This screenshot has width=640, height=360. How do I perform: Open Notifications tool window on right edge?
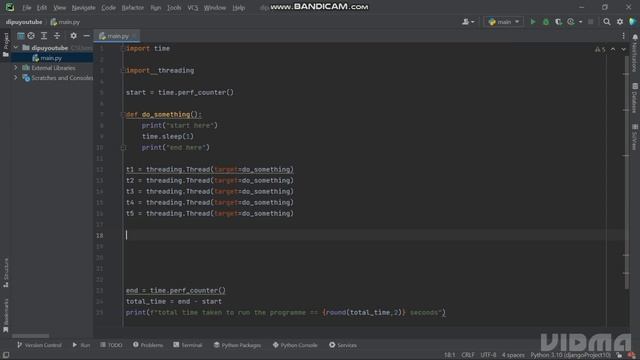click(635, 53)
